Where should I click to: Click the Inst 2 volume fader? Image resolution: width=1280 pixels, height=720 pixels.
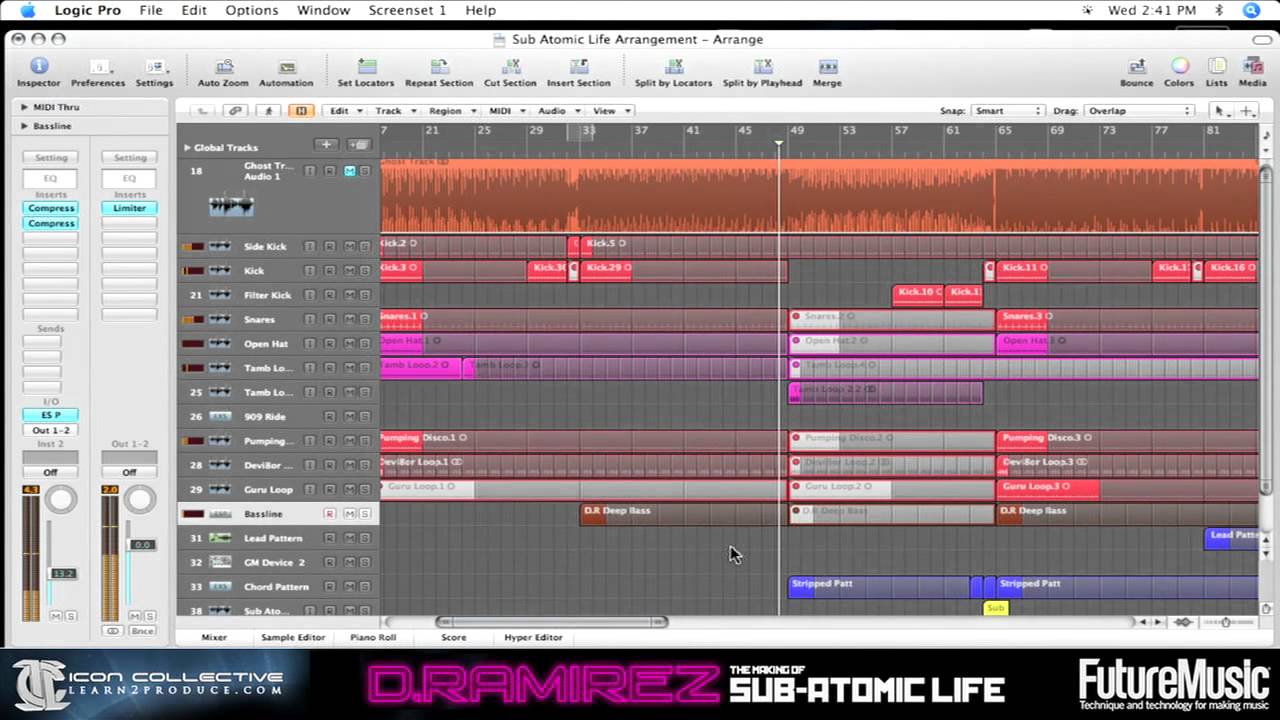(63, 573)
